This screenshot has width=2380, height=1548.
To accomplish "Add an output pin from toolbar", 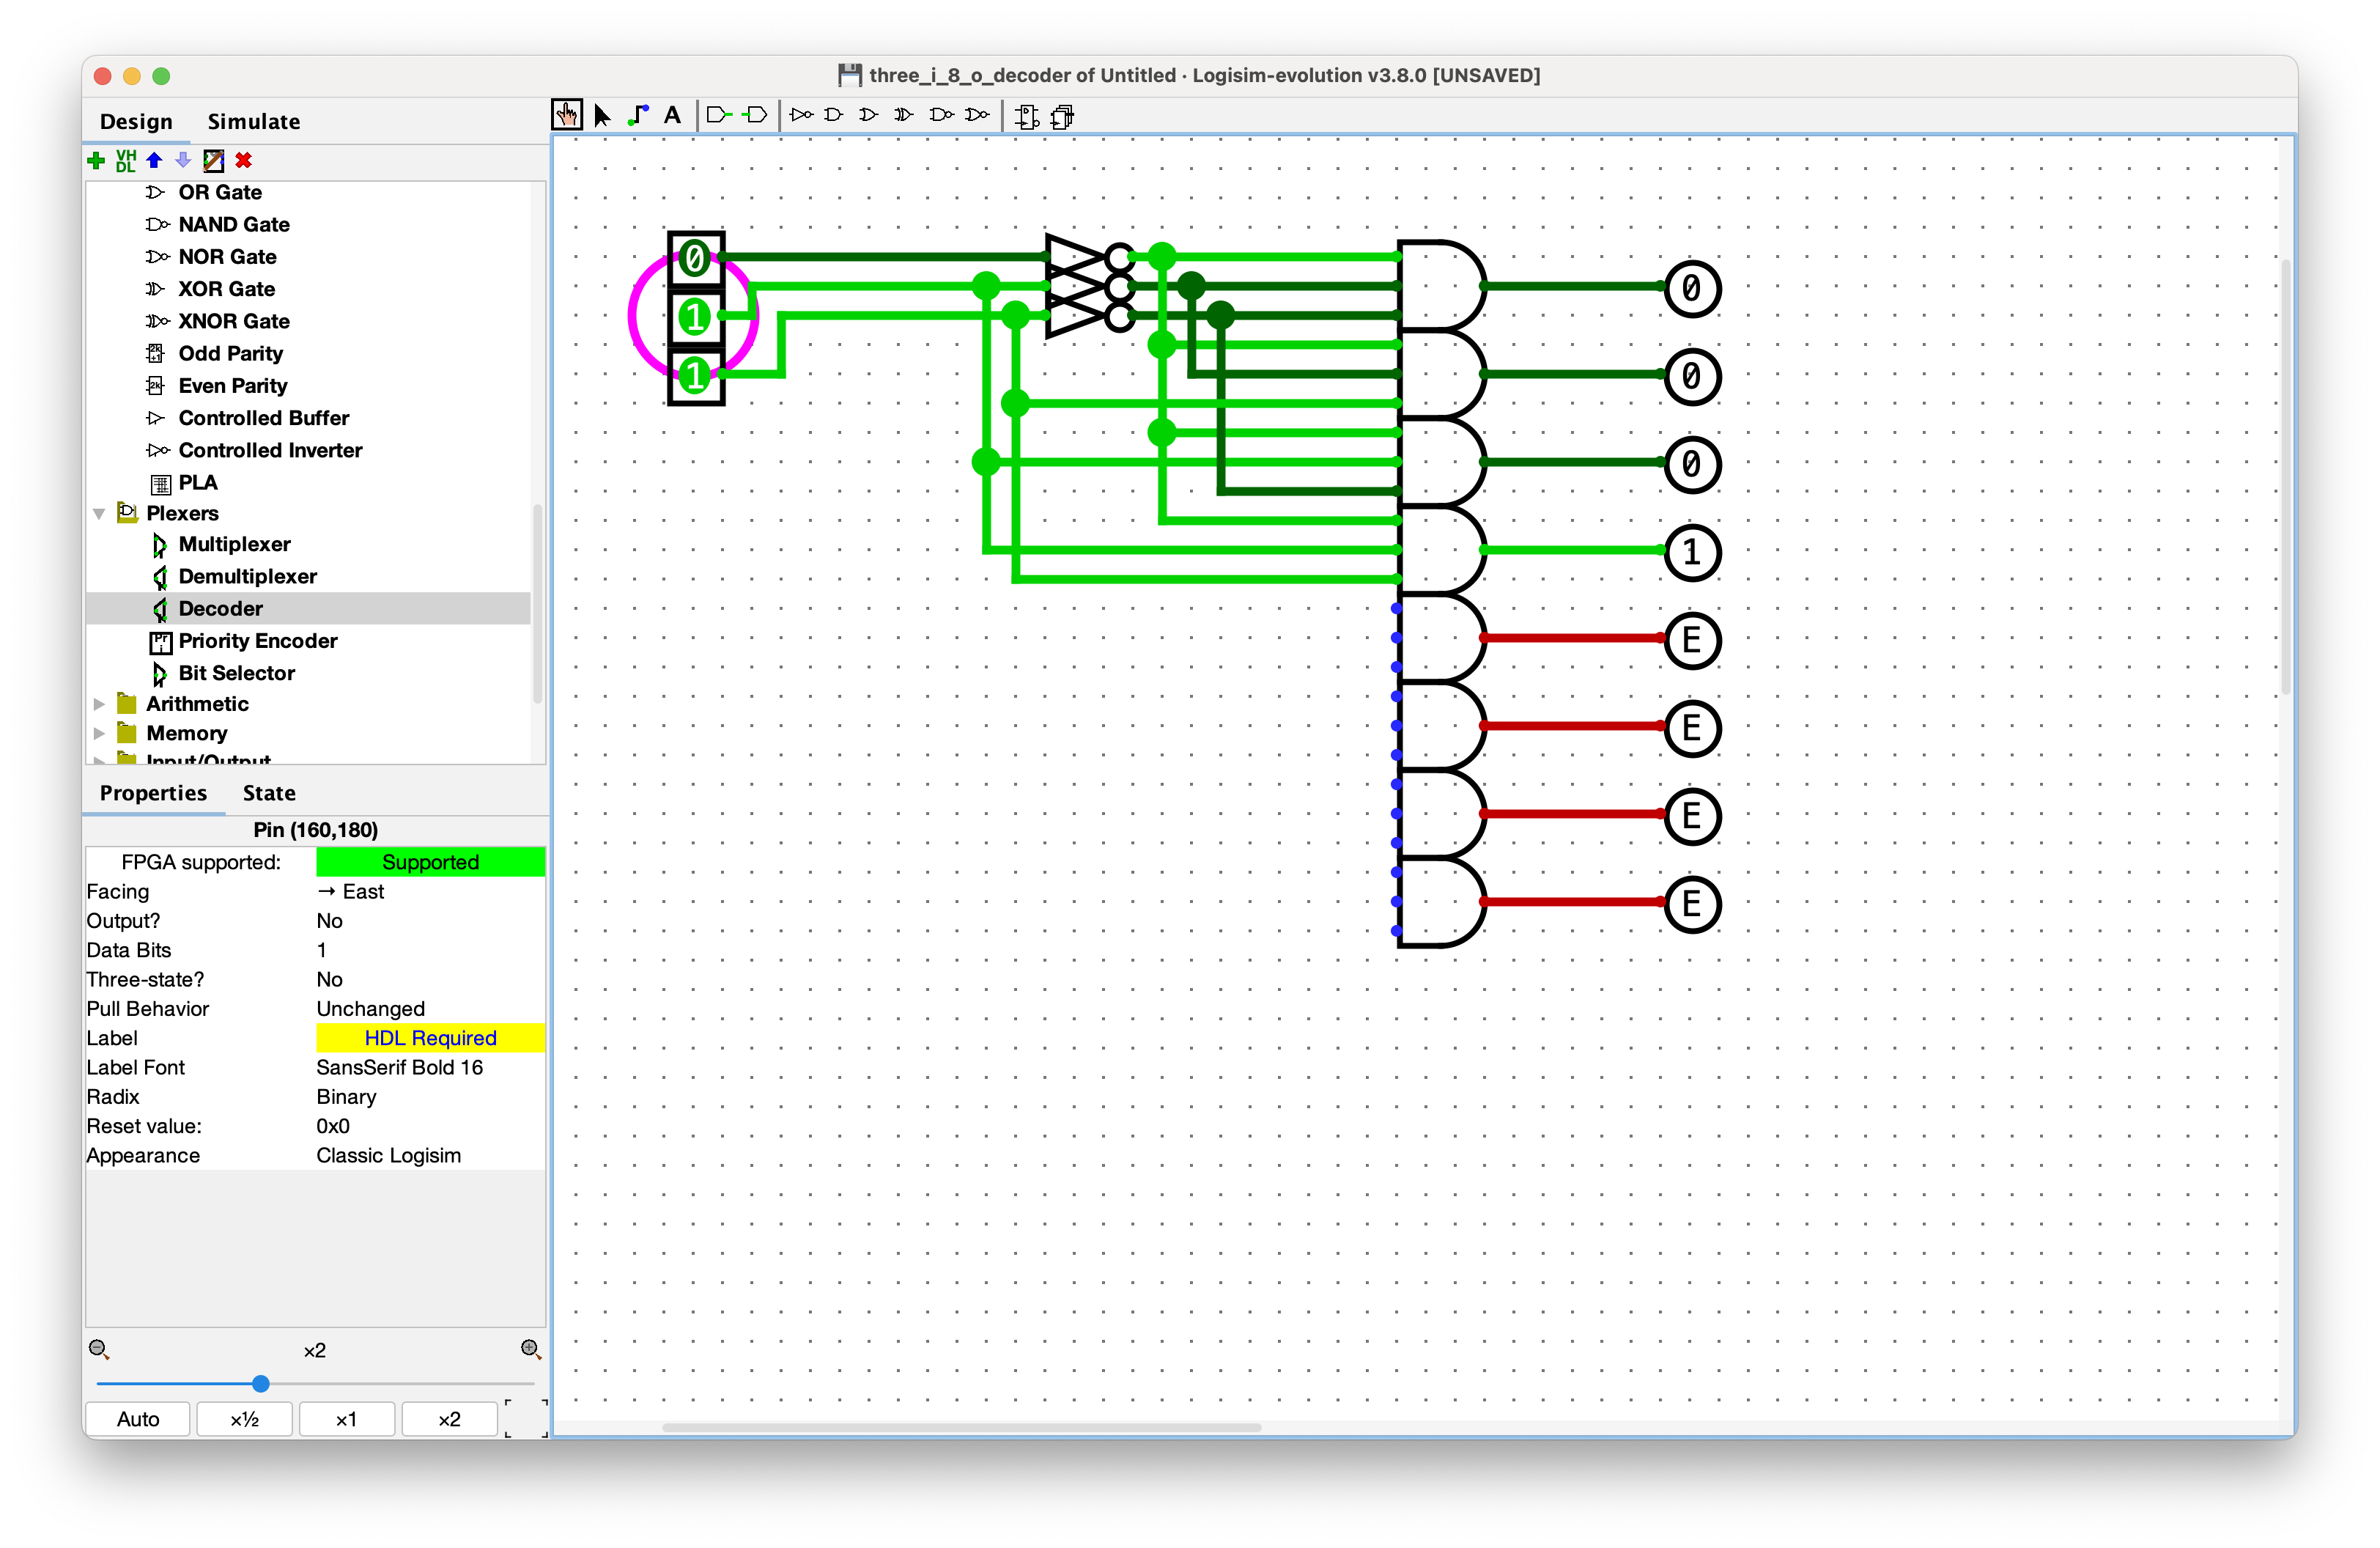I will point(755,116).
